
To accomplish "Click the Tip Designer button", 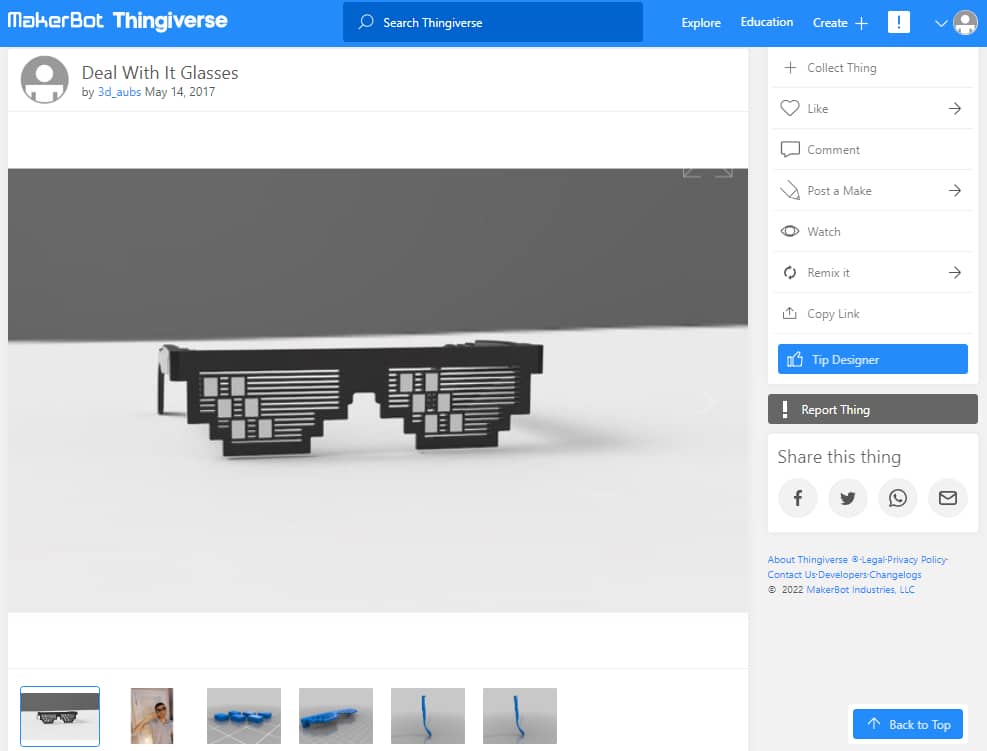I will (872, 359).
